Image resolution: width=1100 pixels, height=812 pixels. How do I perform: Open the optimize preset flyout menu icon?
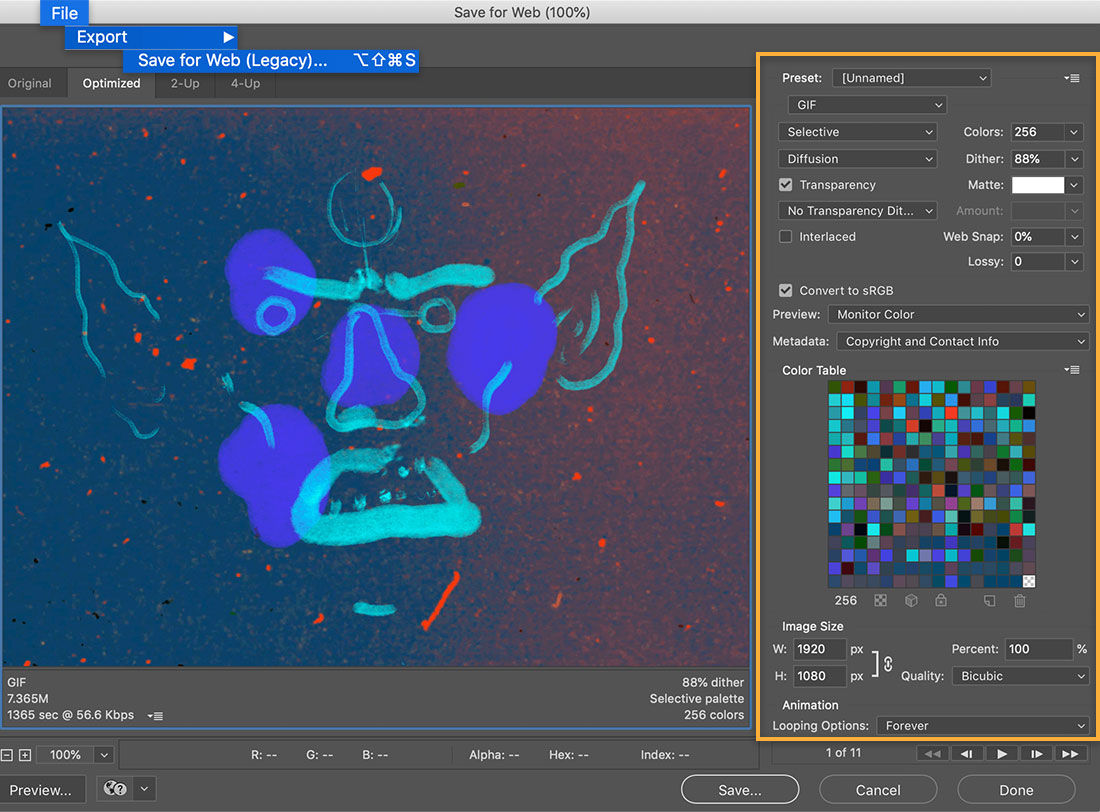[x=1071, y=78]
